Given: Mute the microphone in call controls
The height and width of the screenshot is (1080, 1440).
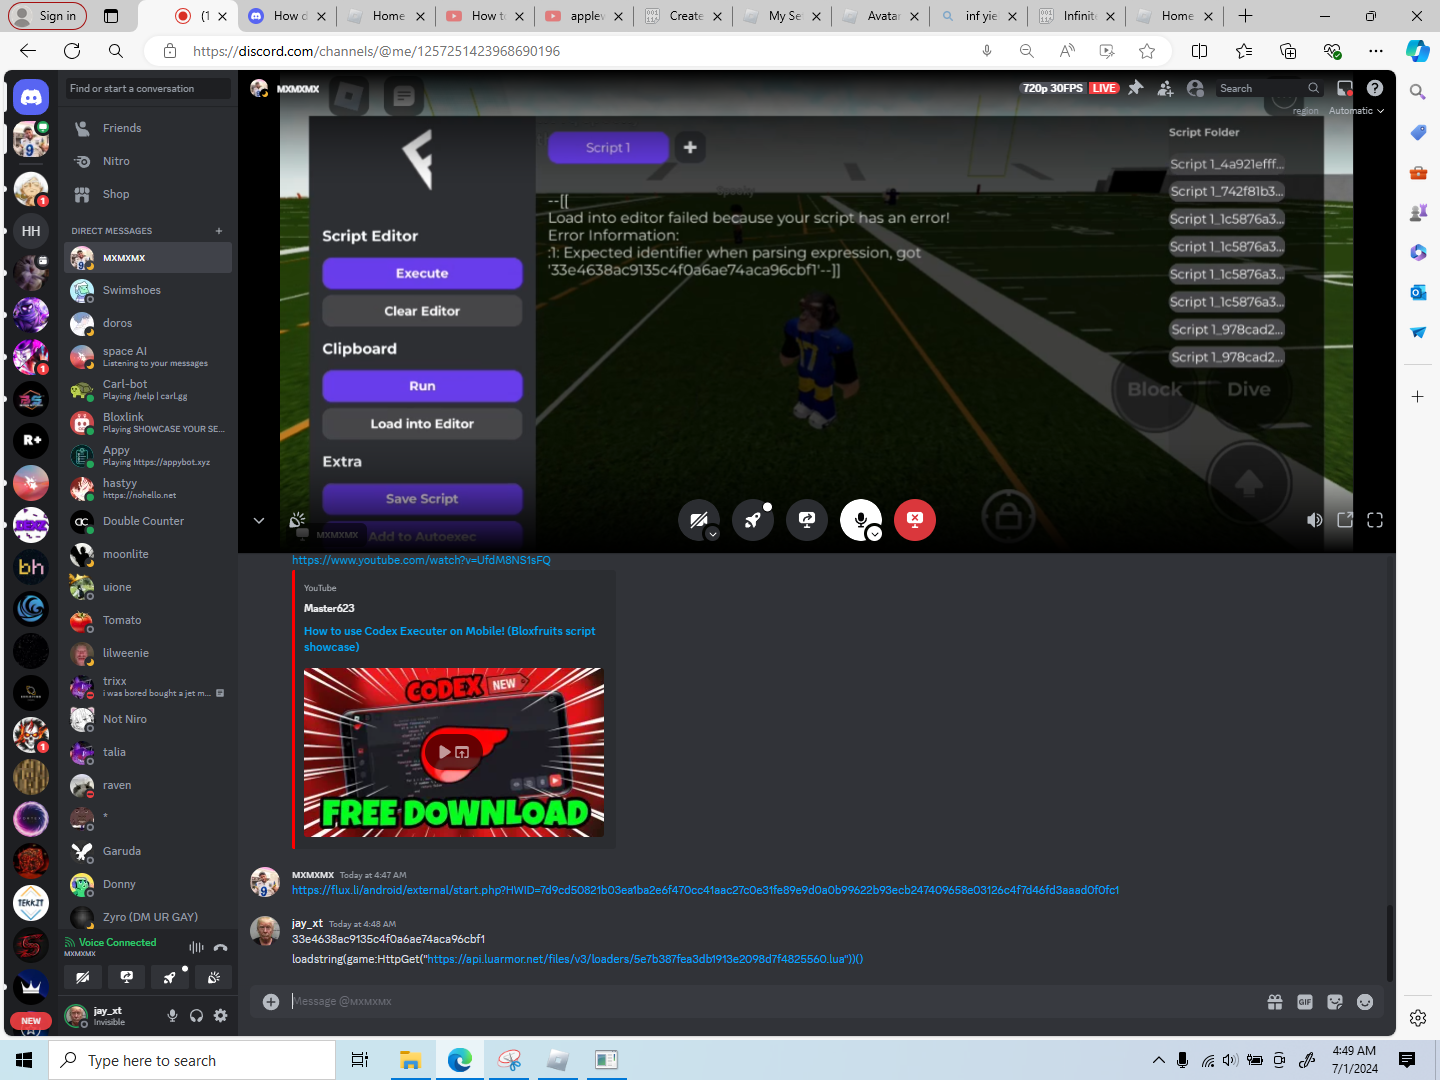Looking at the screenshot, I should (861, 519).
